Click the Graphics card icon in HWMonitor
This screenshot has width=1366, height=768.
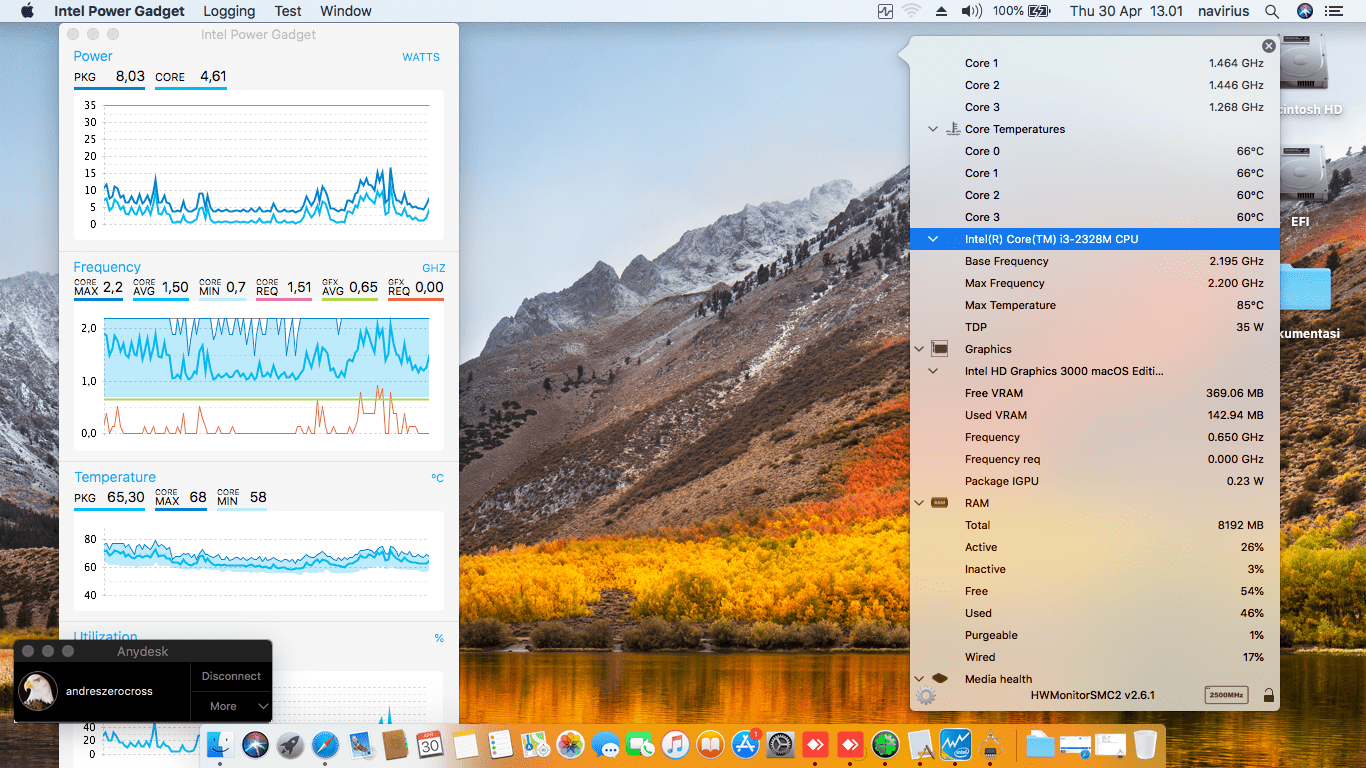(x=940, y=349)
